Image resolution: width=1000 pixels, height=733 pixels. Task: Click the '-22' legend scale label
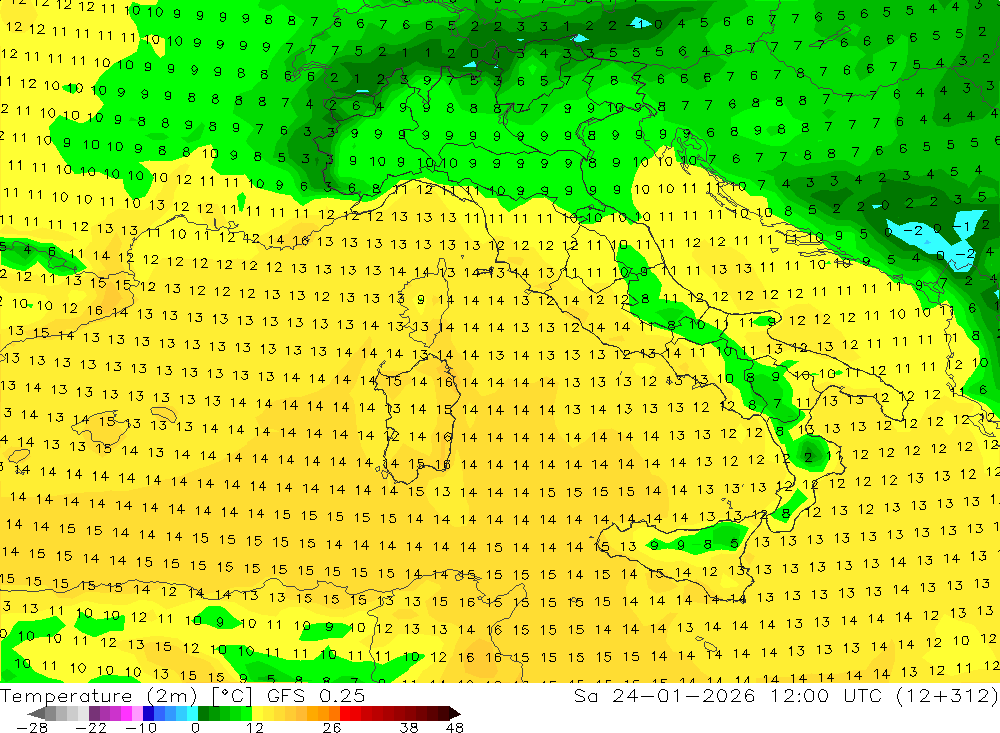(x=91, y=727)
